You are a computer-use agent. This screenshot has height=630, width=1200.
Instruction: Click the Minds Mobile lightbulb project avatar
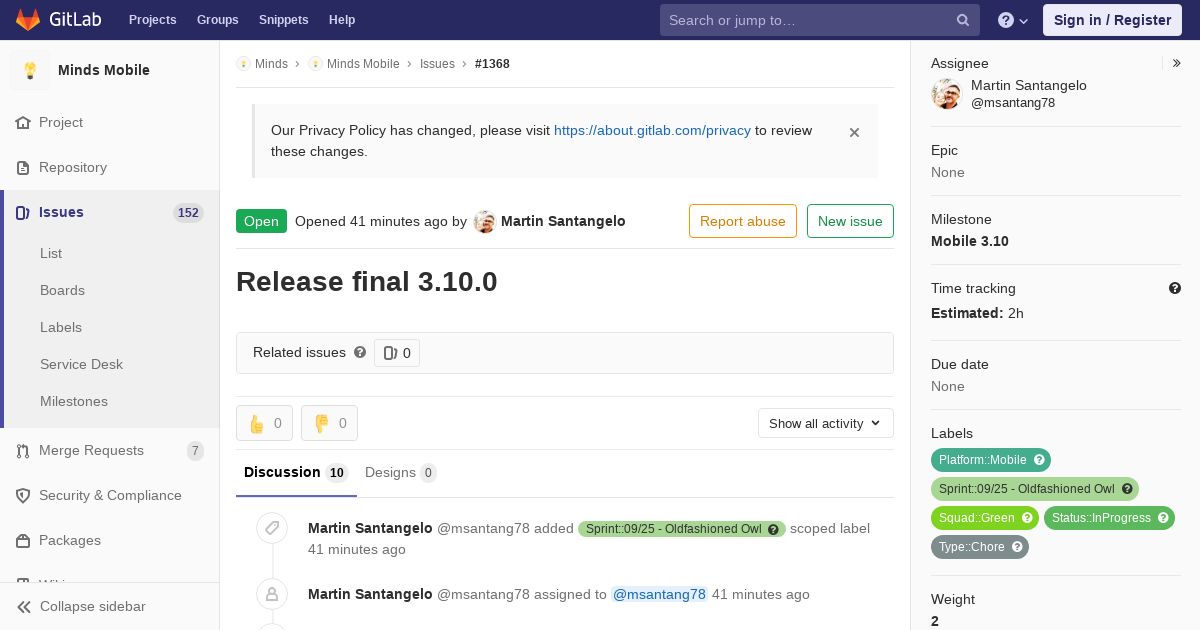coord(30,70)
